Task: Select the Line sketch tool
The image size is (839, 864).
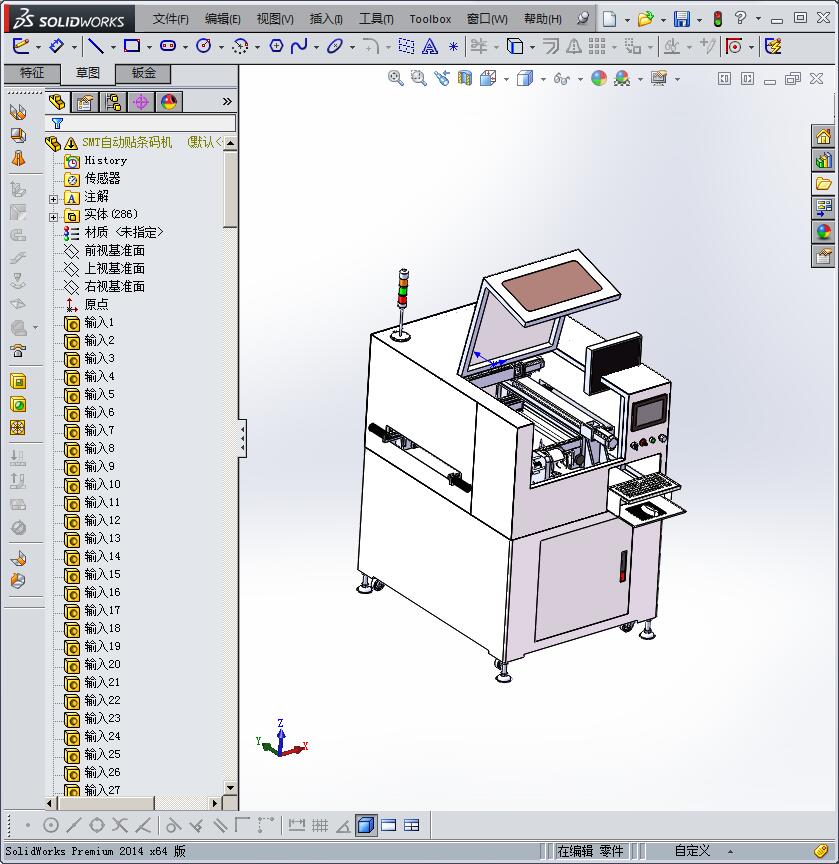Action: pyautogui.click(x=96, y=46)
